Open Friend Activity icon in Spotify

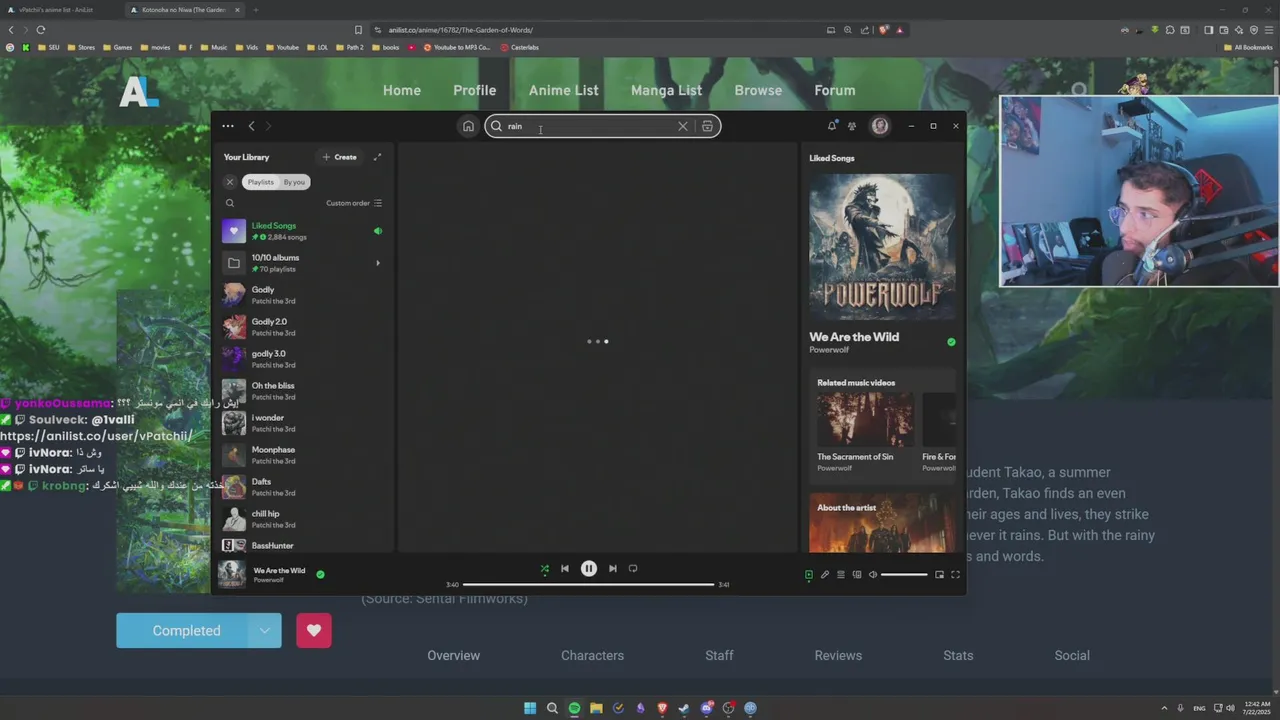point(852,126)
